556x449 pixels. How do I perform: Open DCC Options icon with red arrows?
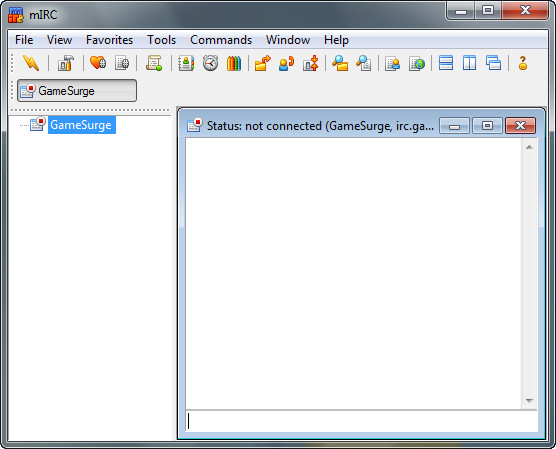[311, 63]
